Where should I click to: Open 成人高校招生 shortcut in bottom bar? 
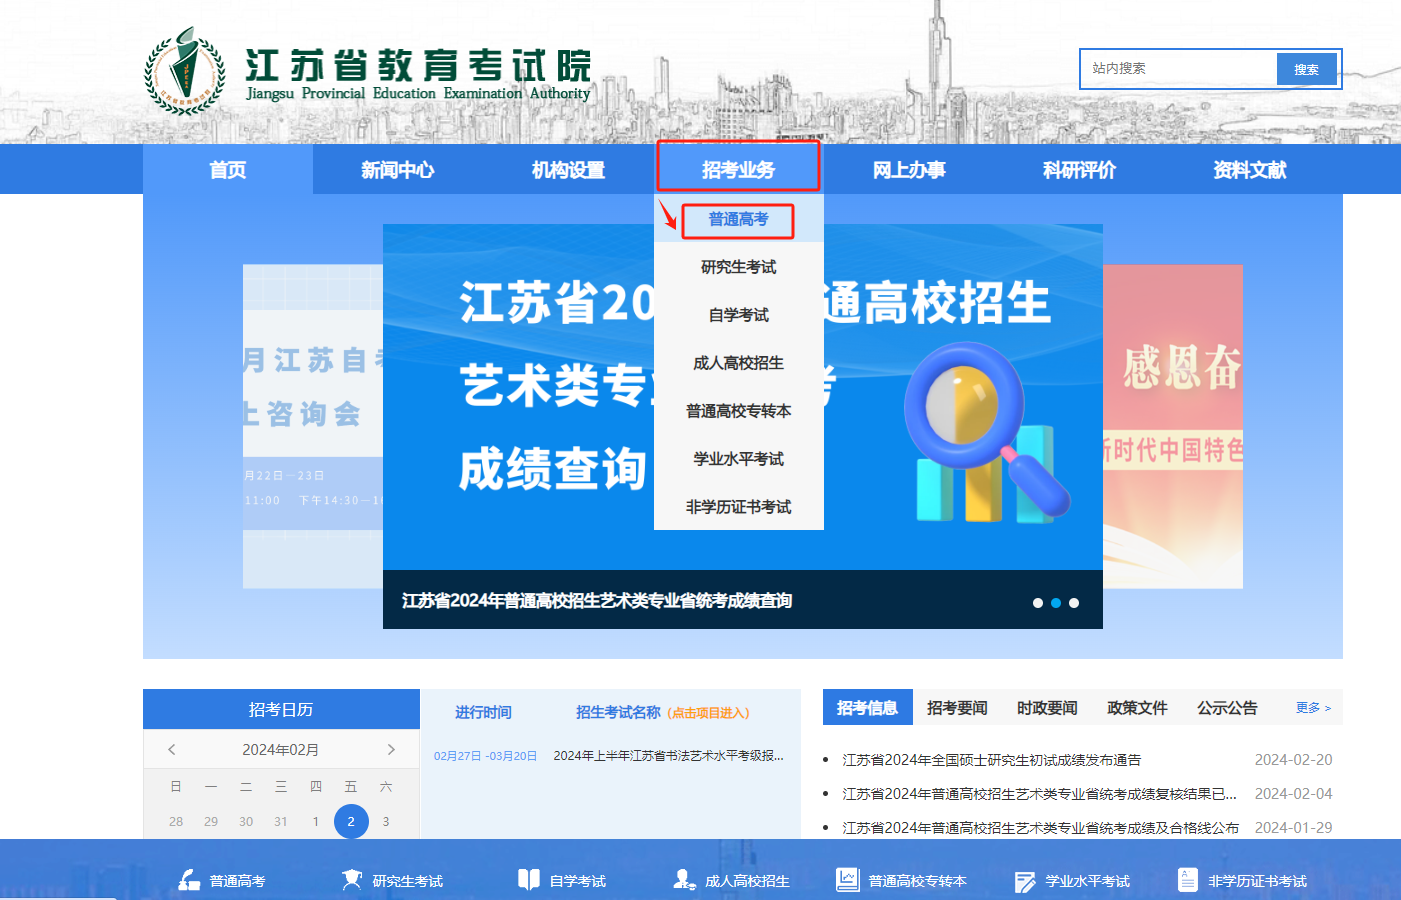pyautogui.click(x=732, y=880)
